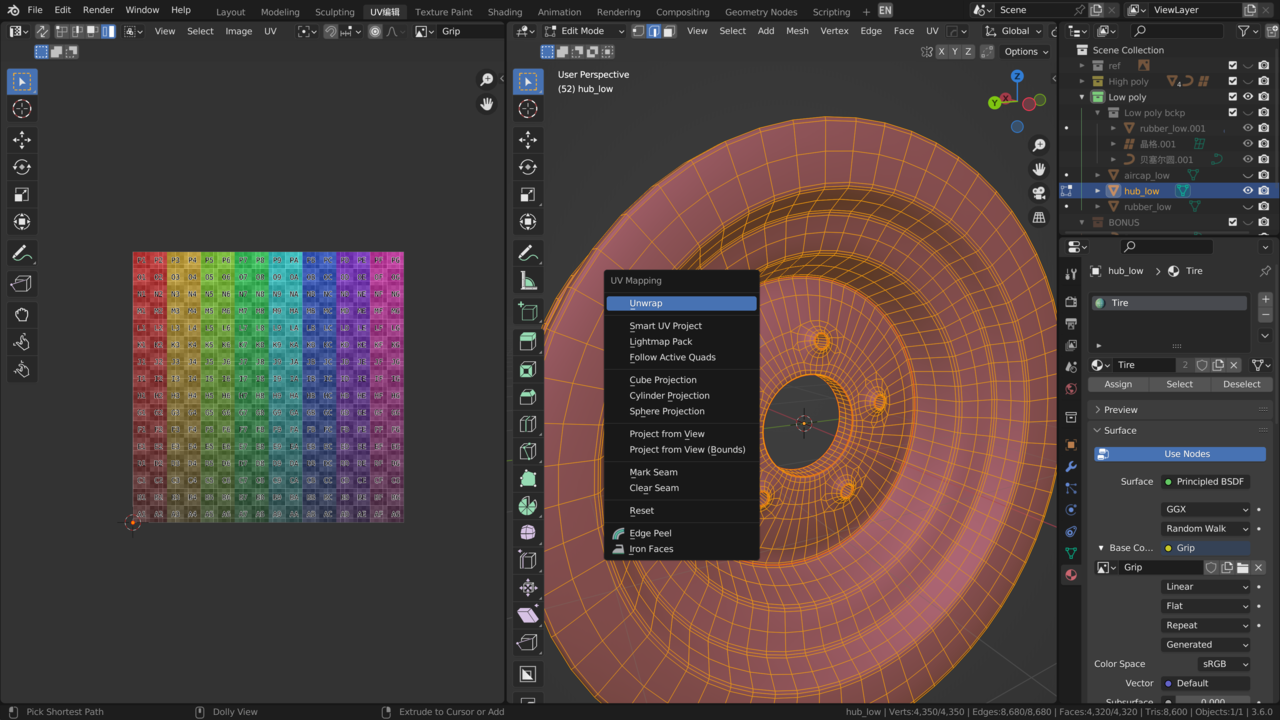The width and height of the screenshot is (1280, 720).
Task: Open the Material properties tab
Action: [1071, 575]
